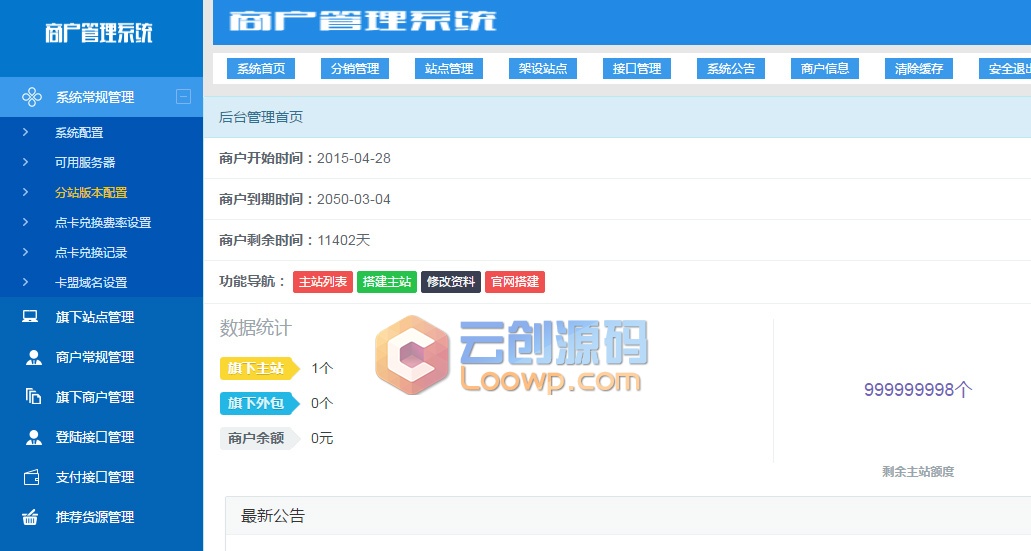Click 安全退出 to log out
1031x551 pixels.
[1005, 68]
